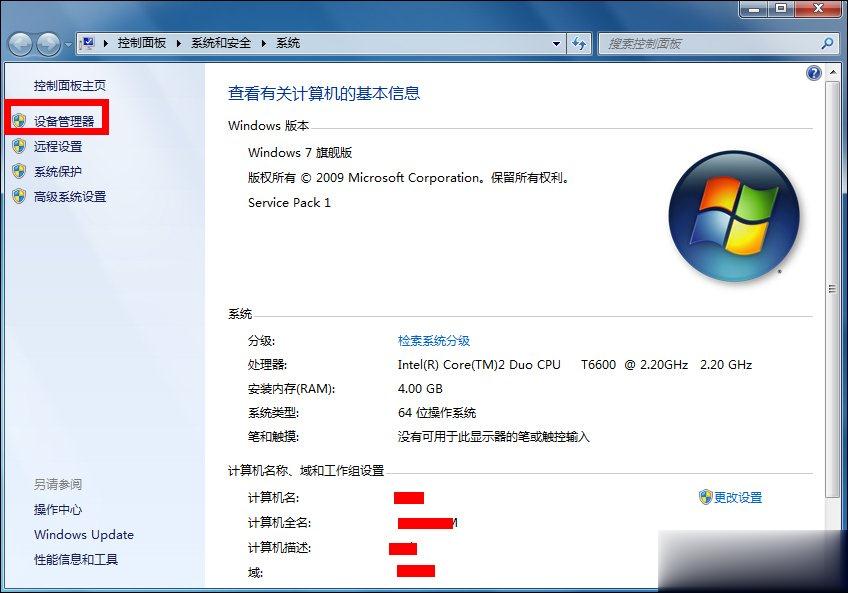
Task: Click shield icon beside 远程设置
Action: 19,146
